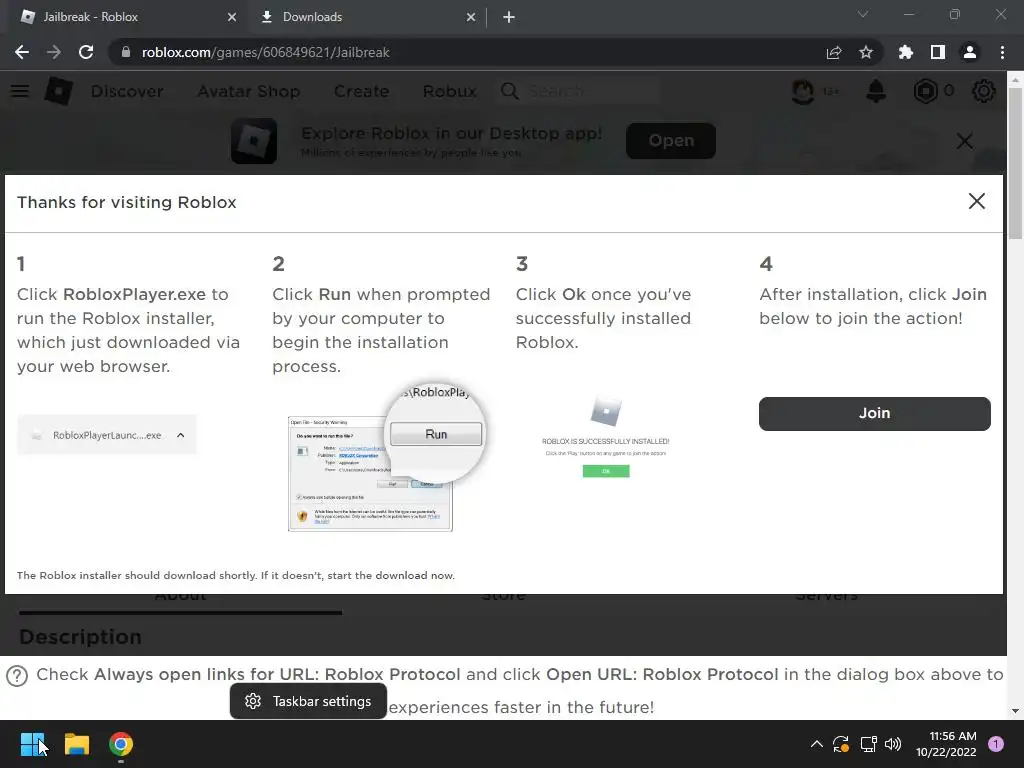Open the Chrome extensions puzzle icon
Viewport: 1024px width, 768px height.
point(905,52)
